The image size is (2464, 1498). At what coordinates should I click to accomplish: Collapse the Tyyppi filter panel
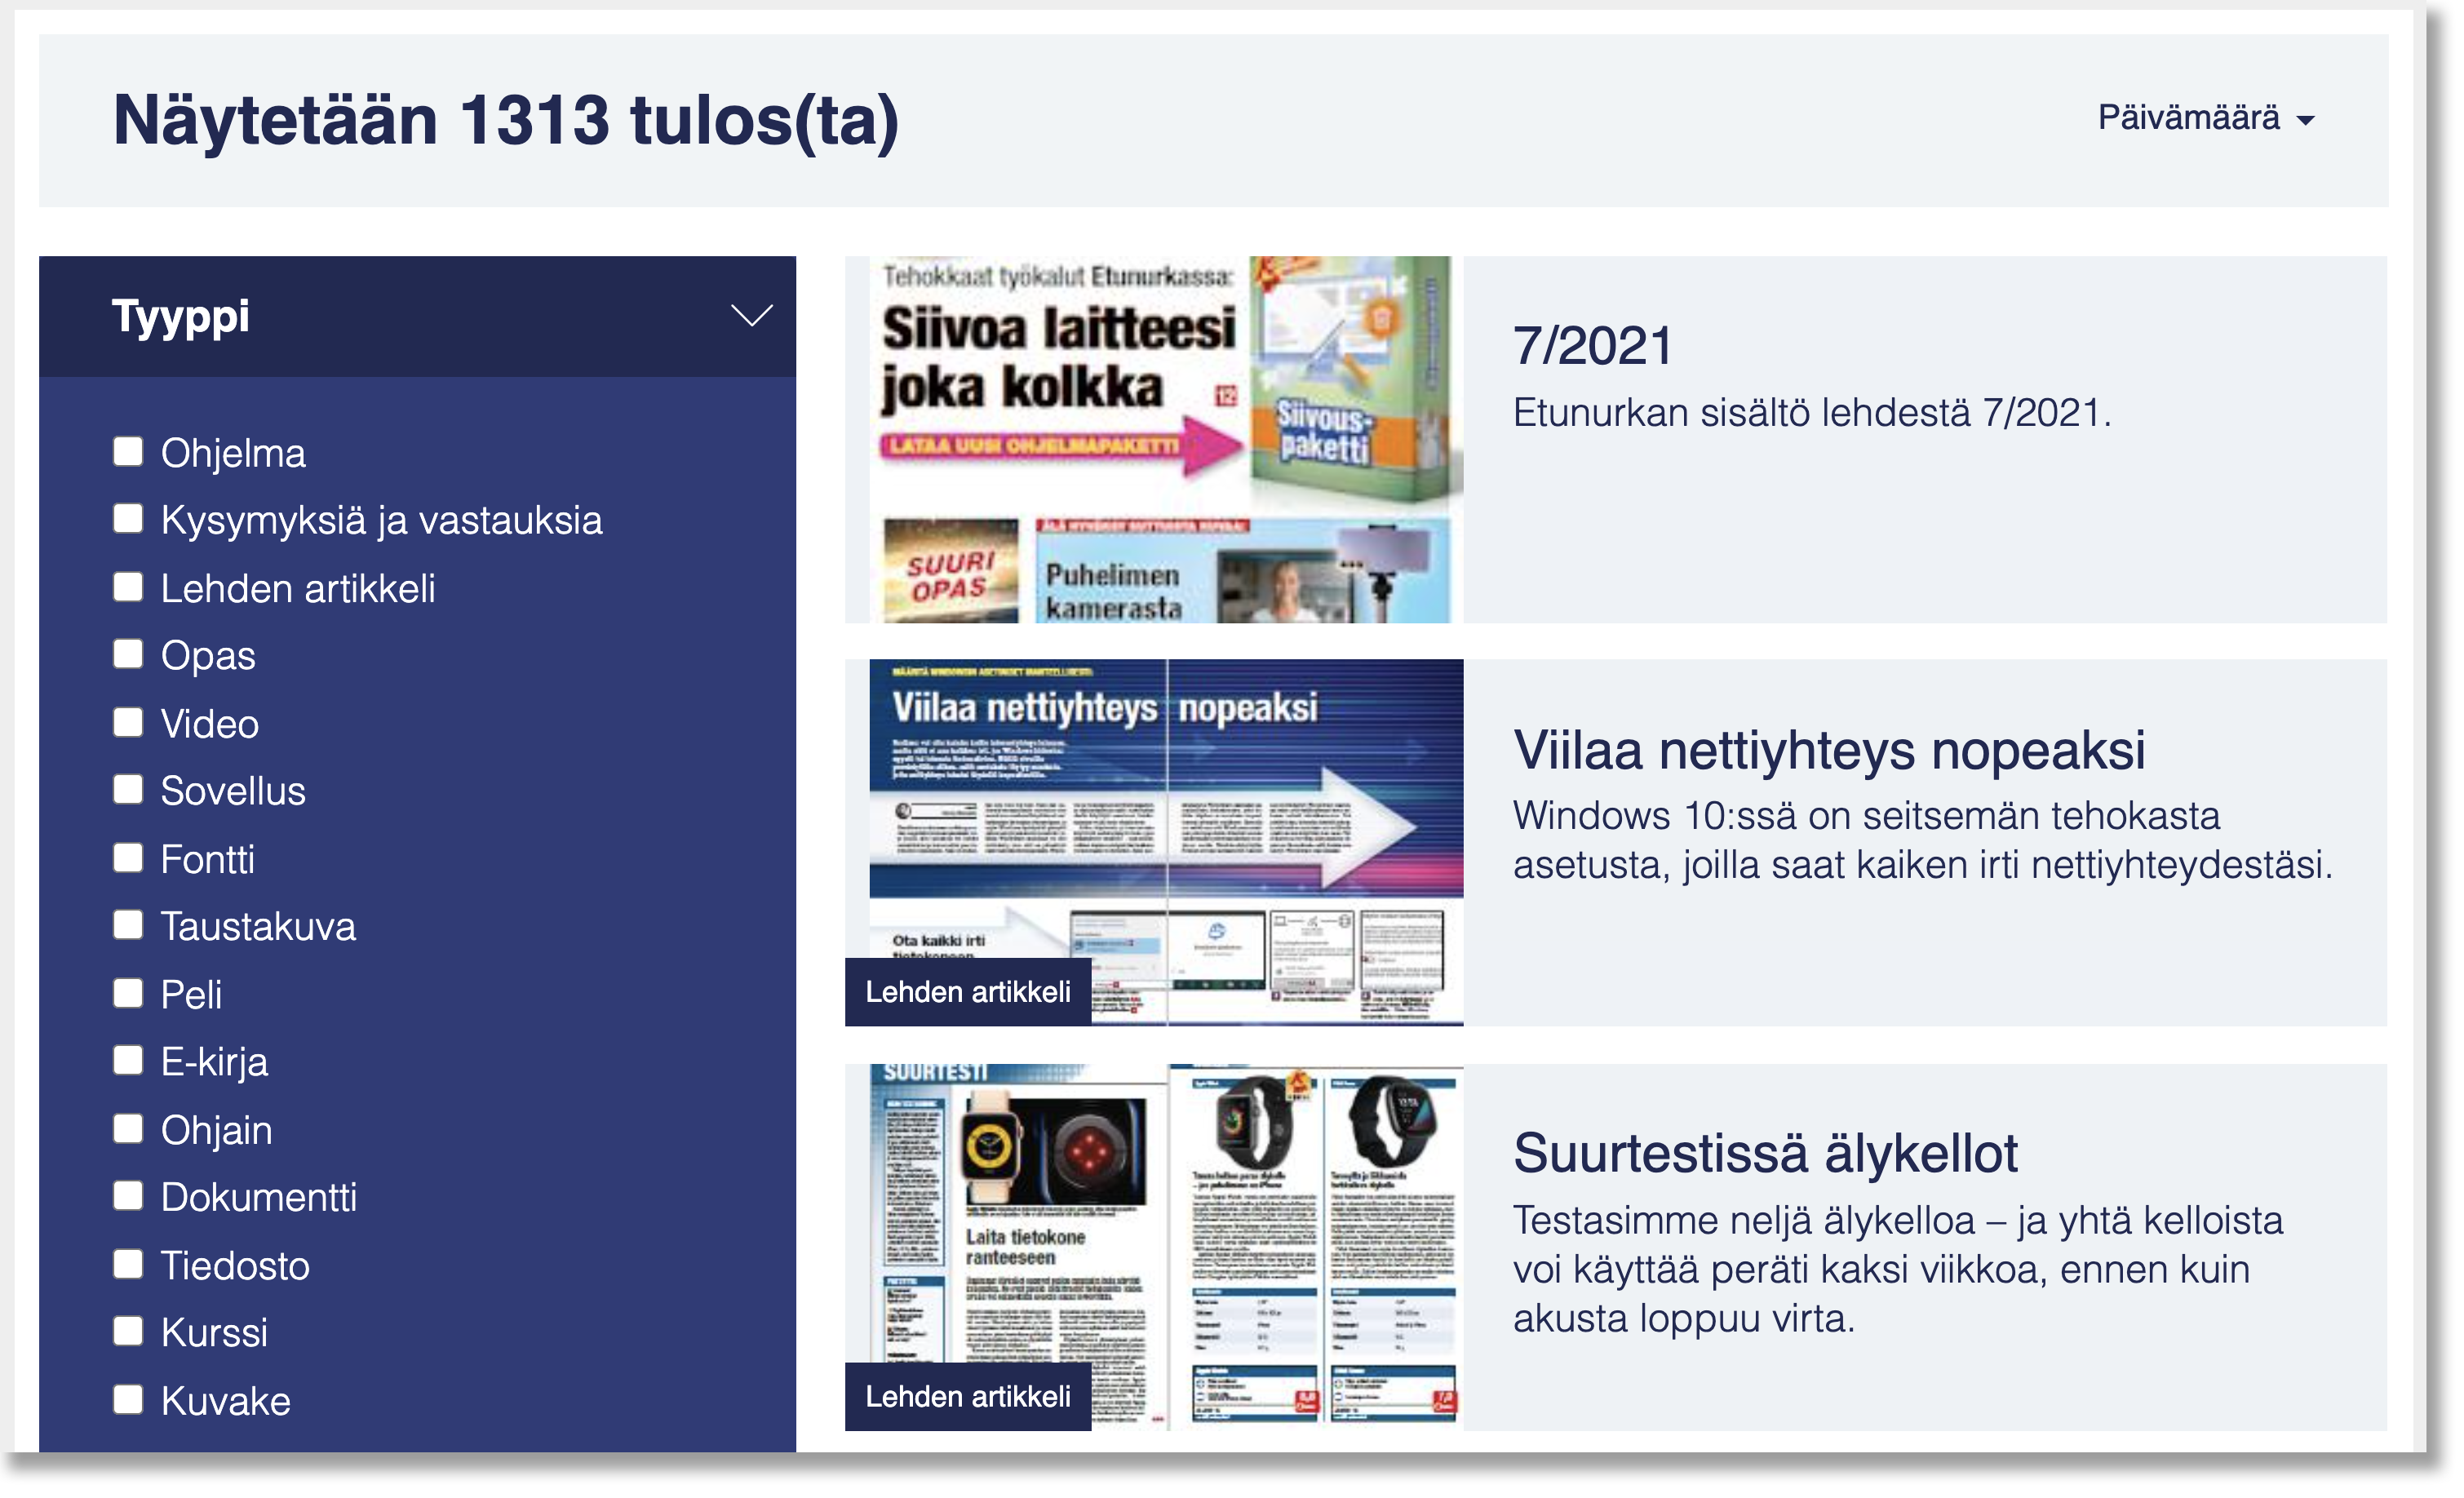(x=751, y=316)
